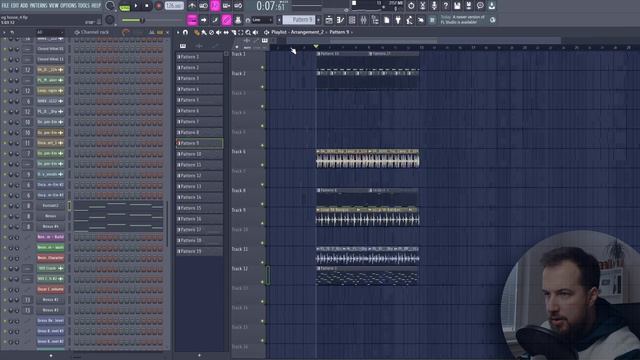This screenshot has width=640, height=360.
Task: Click the render export icon
Action: 468,6
